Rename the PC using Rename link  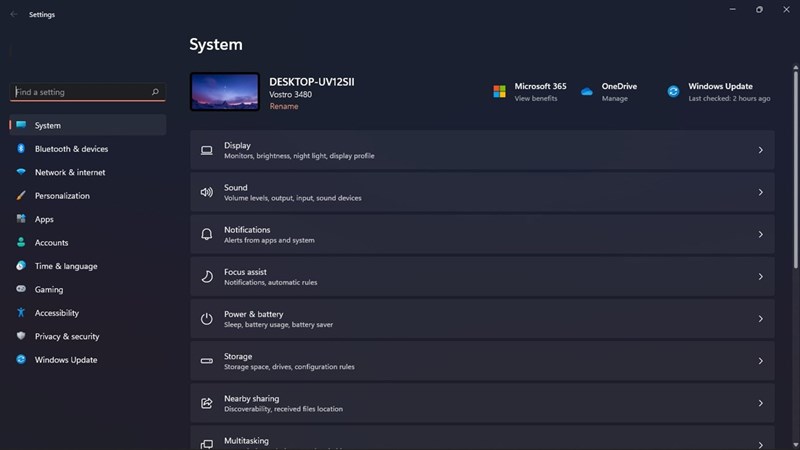[x=284, y=107]
